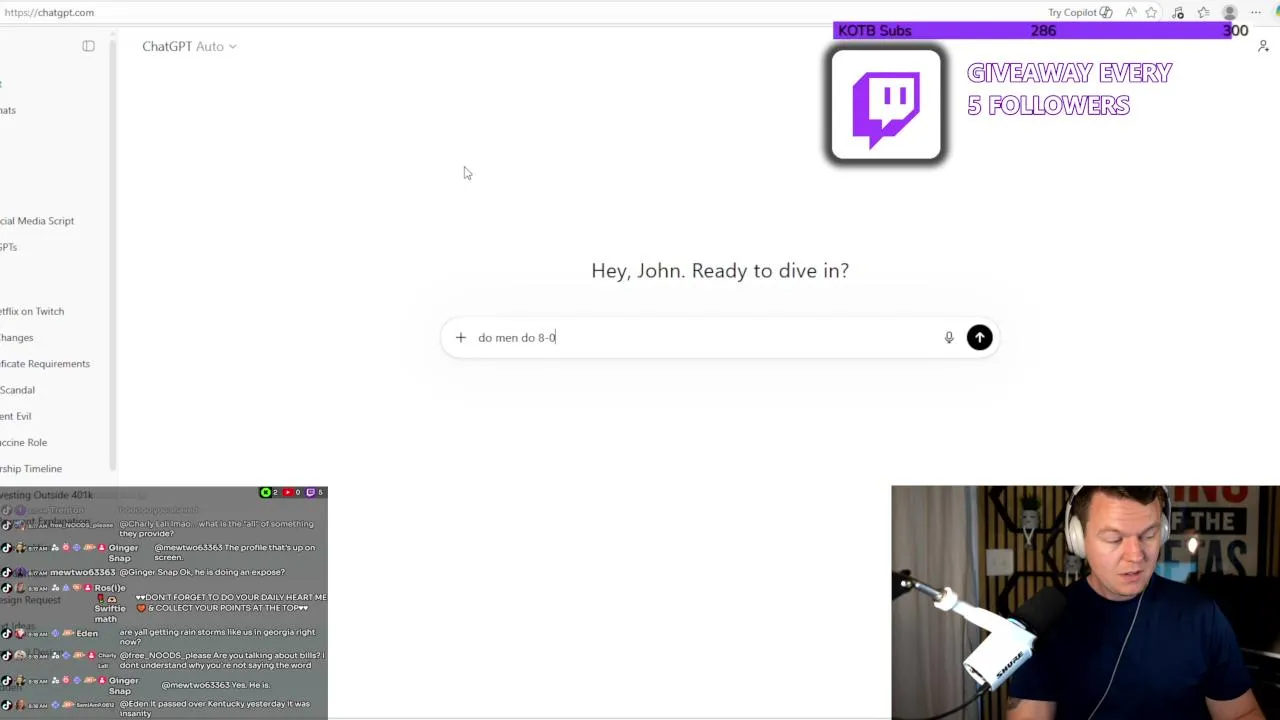Screen dimensions: 1280x720
Task: Open the ChatGPT Auto model selector
Action: coord(189,46)
